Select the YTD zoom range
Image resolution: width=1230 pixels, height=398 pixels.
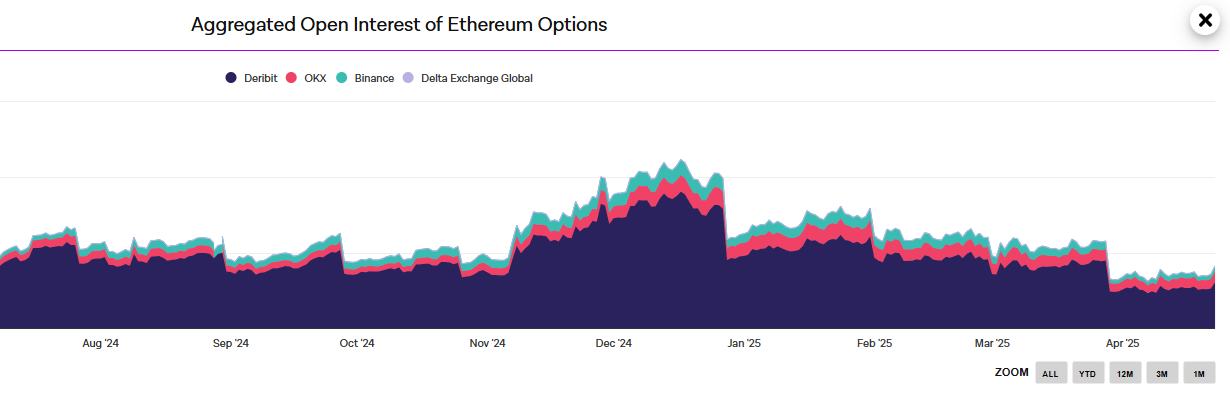point(1087,373)
